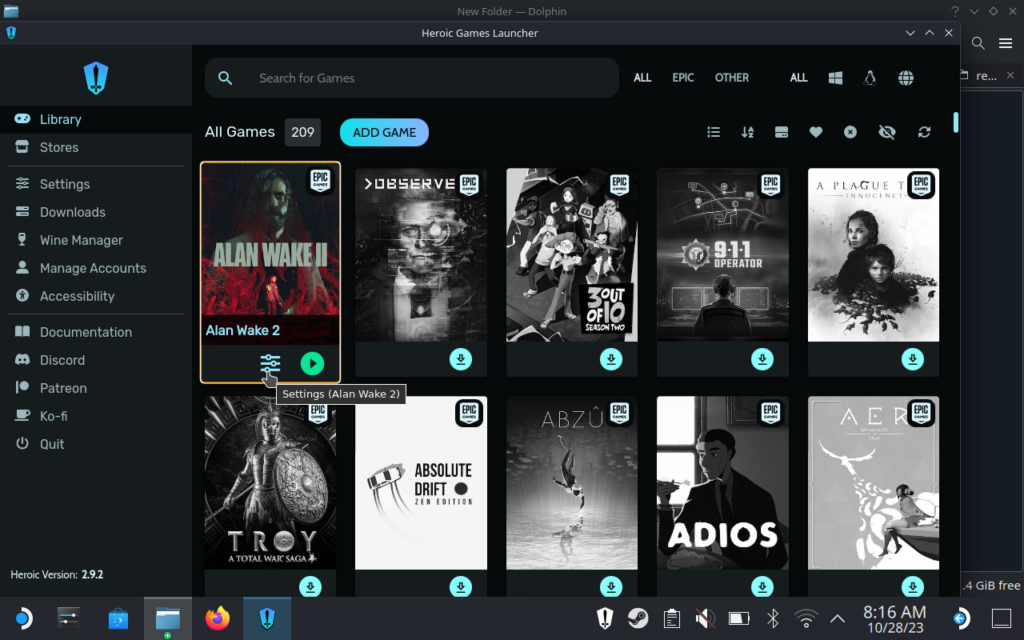The height and width of the screenshot is (640, 1024).
Task: Filter library to OTHER games
Action: pos(731,78)
